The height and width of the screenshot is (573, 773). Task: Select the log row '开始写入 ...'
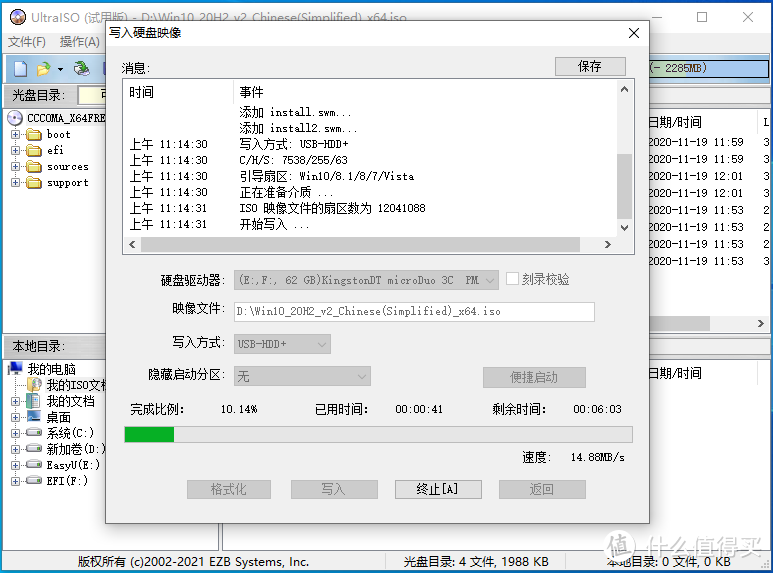(370, 225)
